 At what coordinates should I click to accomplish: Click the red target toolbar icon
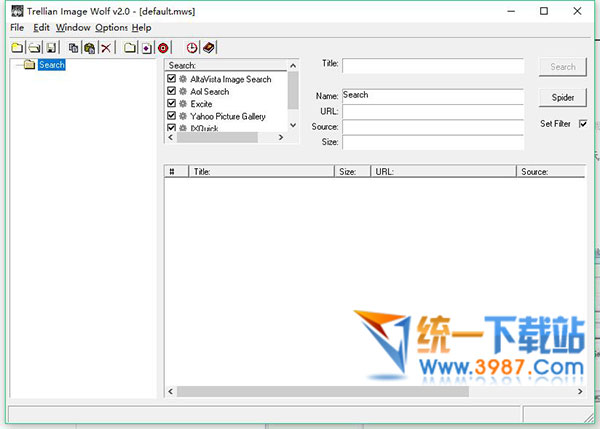tap(163, 48)
